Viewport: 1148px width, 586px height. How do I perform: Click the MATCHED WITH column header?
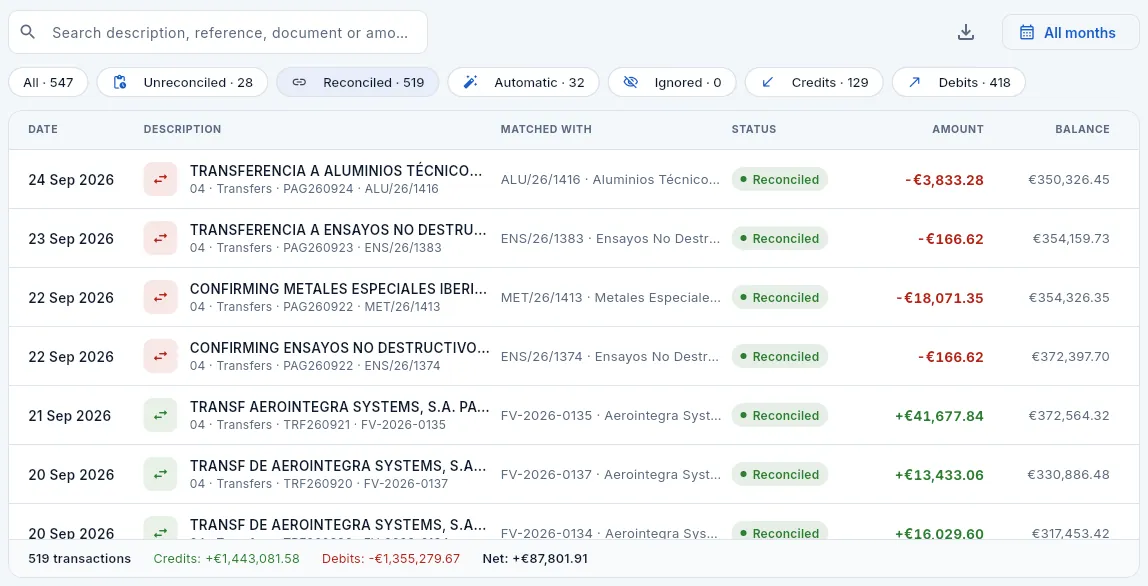tap(546, 129)
